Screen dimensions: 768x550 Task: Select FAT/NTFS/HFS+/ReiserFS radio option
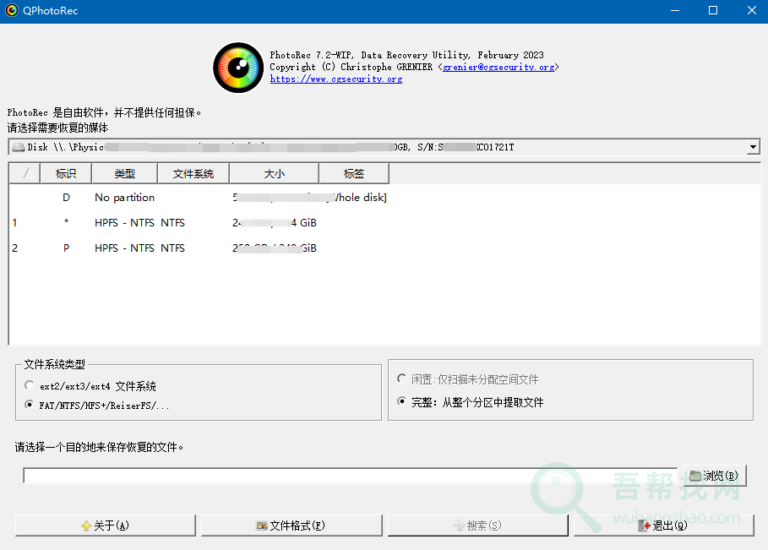(x=29, y=405)
